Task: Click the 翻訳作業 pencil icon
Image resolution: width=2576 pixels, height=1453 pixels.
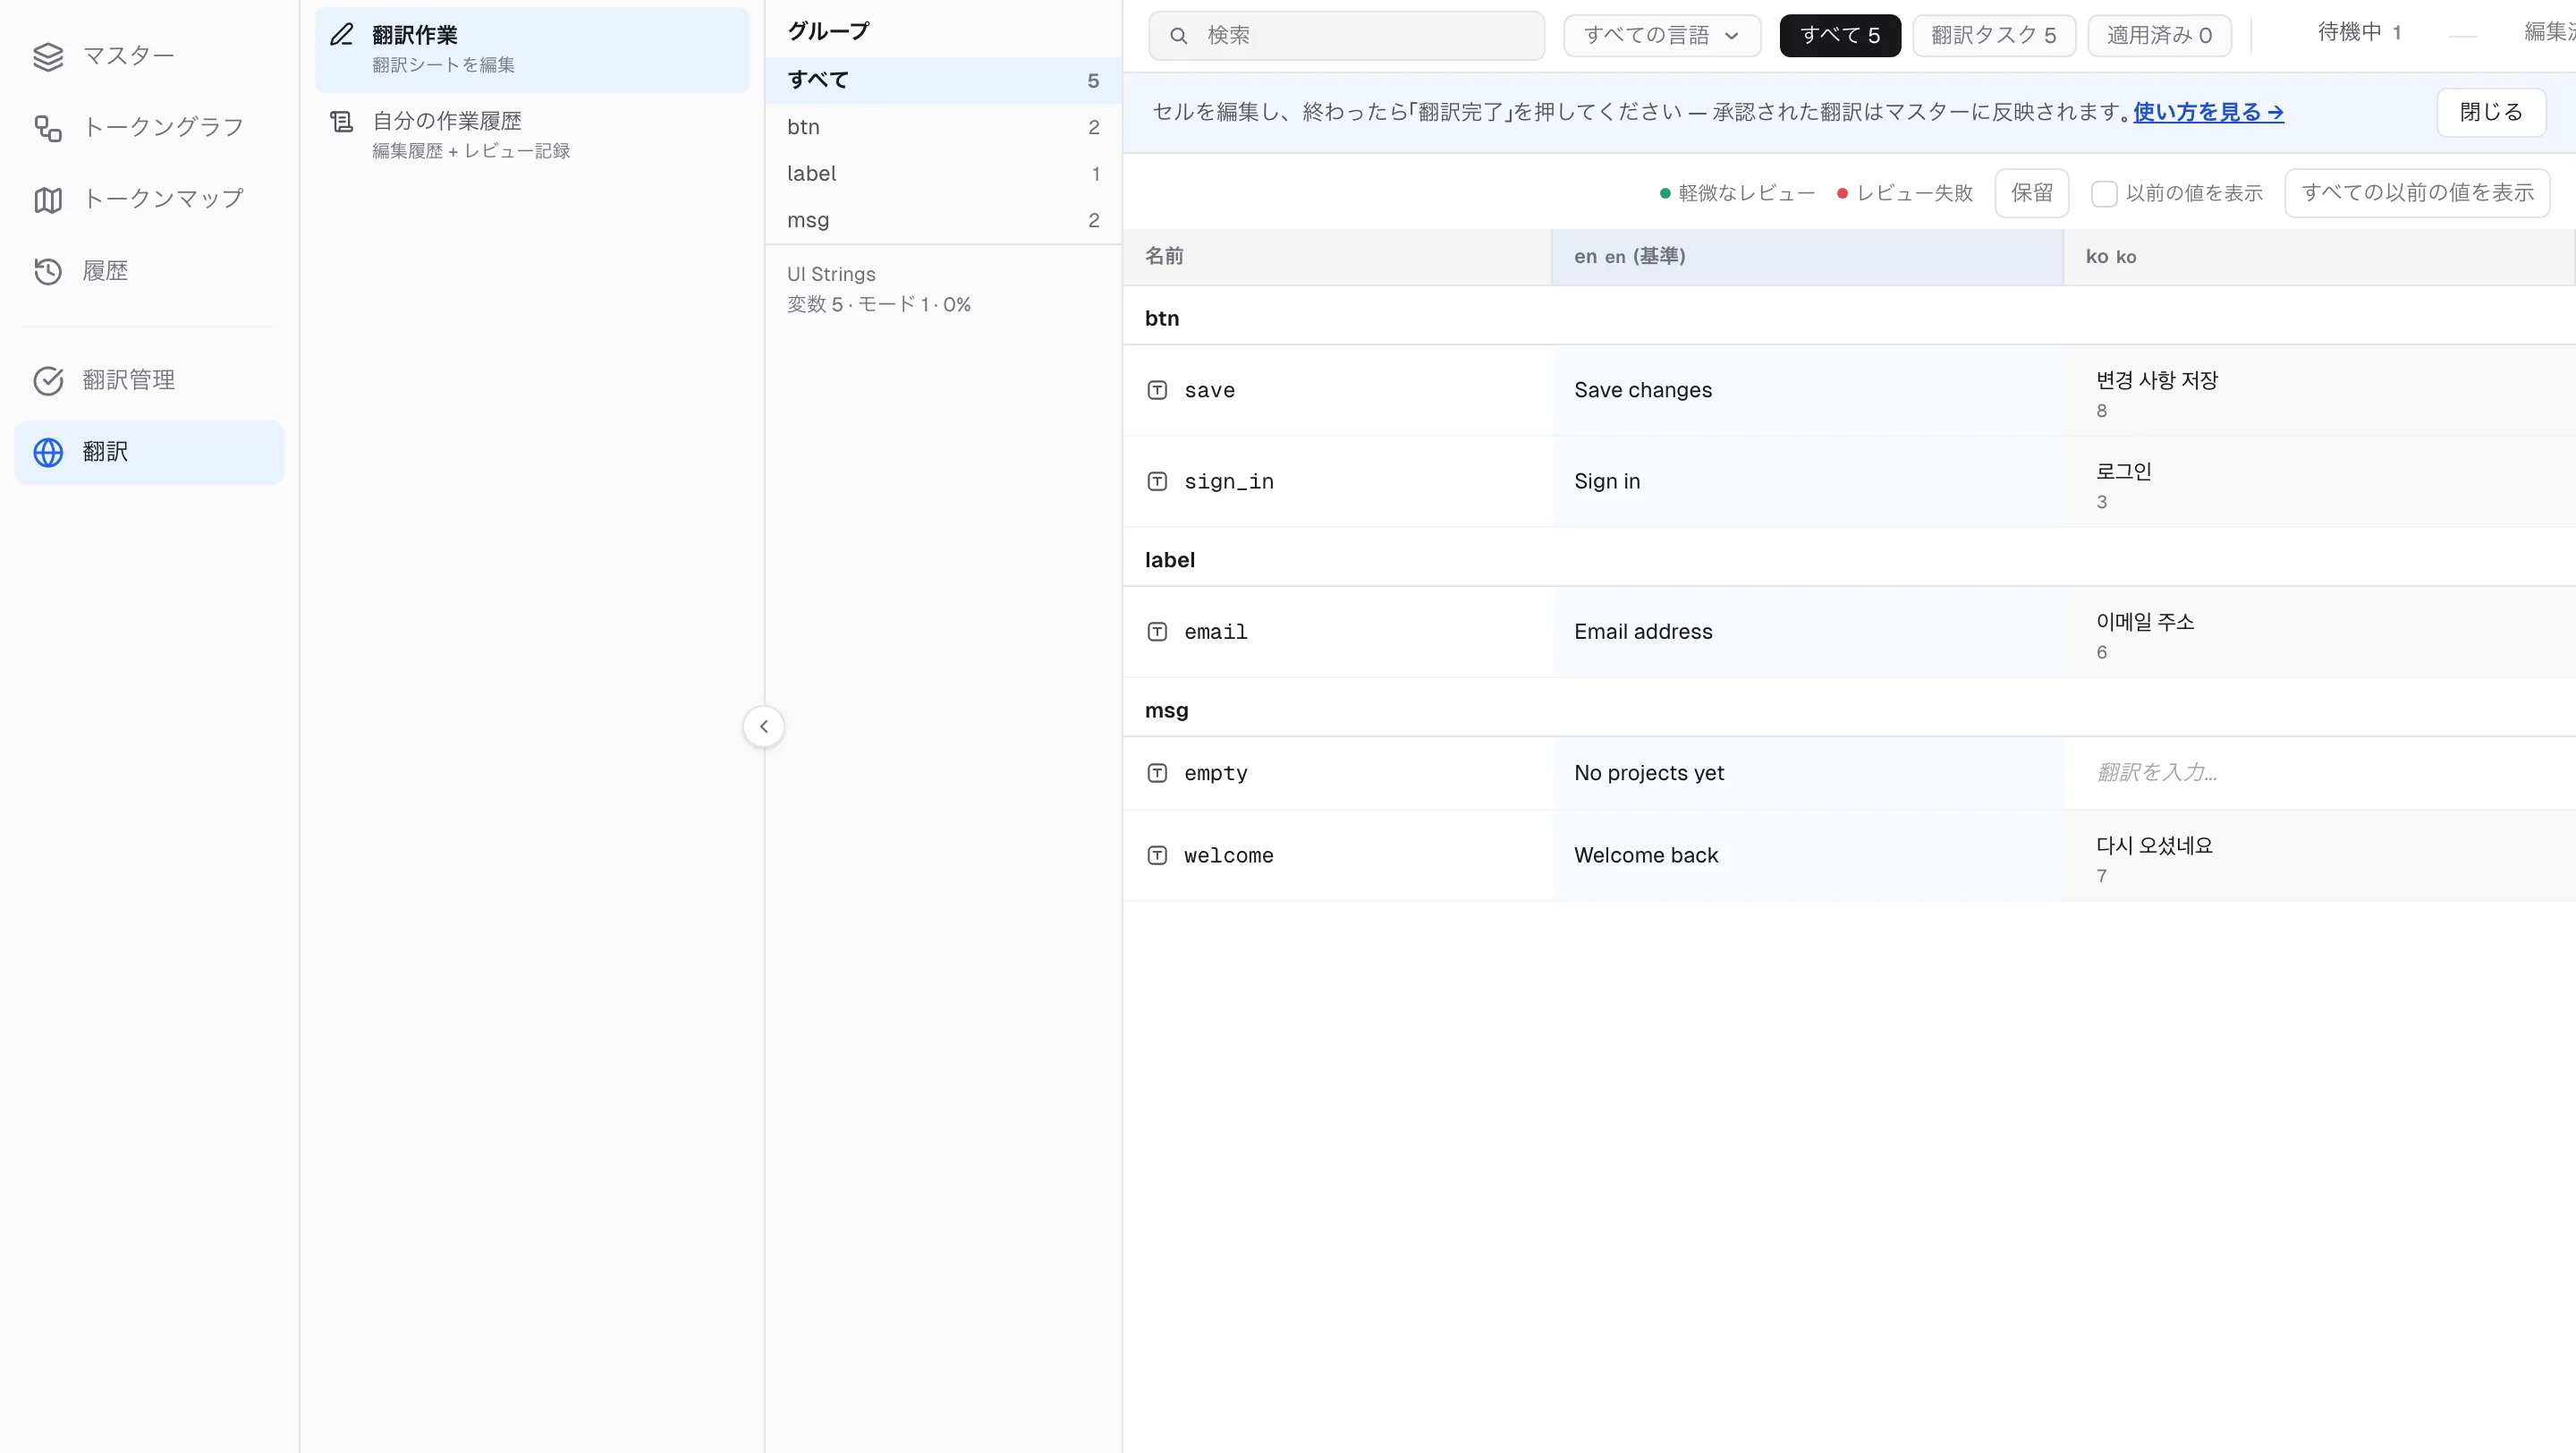Action: 342,35
